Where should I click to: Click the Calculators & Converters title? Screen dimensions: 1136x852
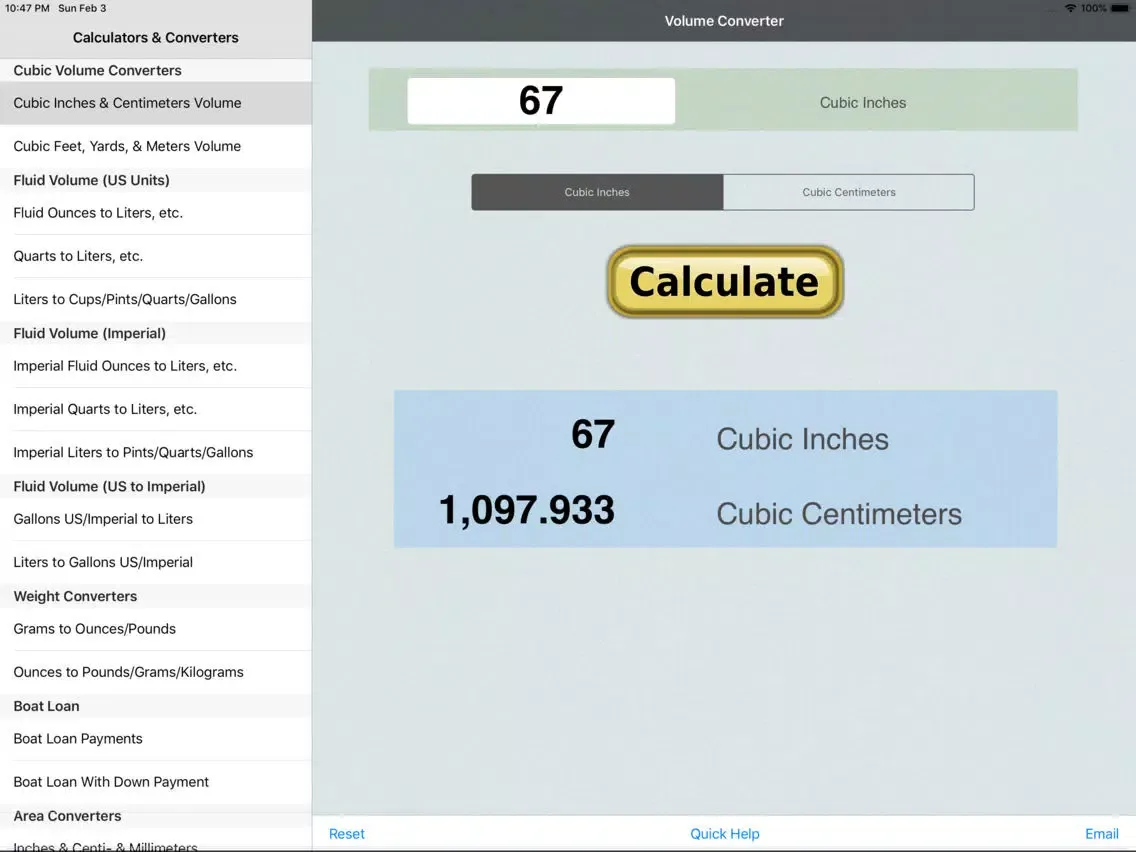[156, 38]
